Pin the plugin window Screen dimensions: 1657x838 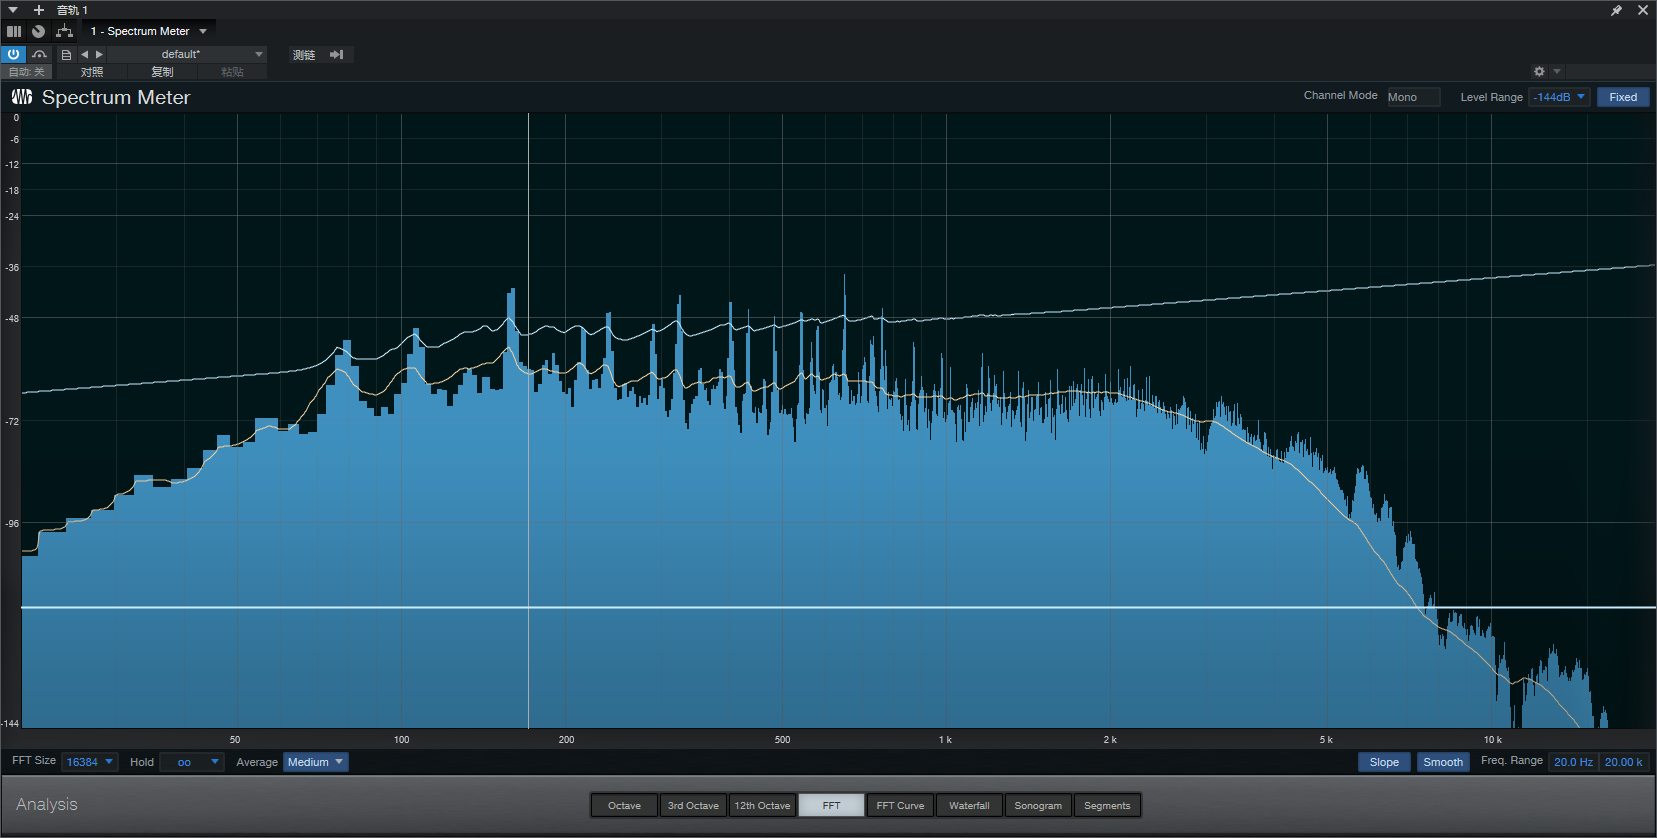pyautogui.click(x=1616, y=10)
